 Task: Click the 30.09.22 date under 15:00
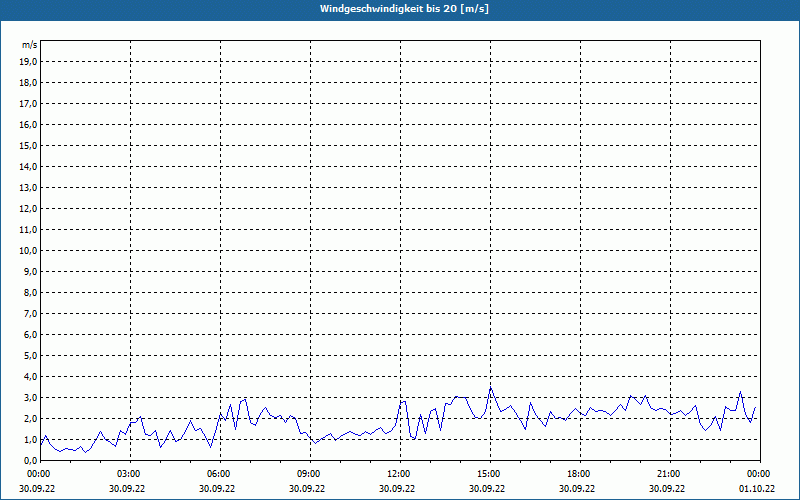coord(487,488)
